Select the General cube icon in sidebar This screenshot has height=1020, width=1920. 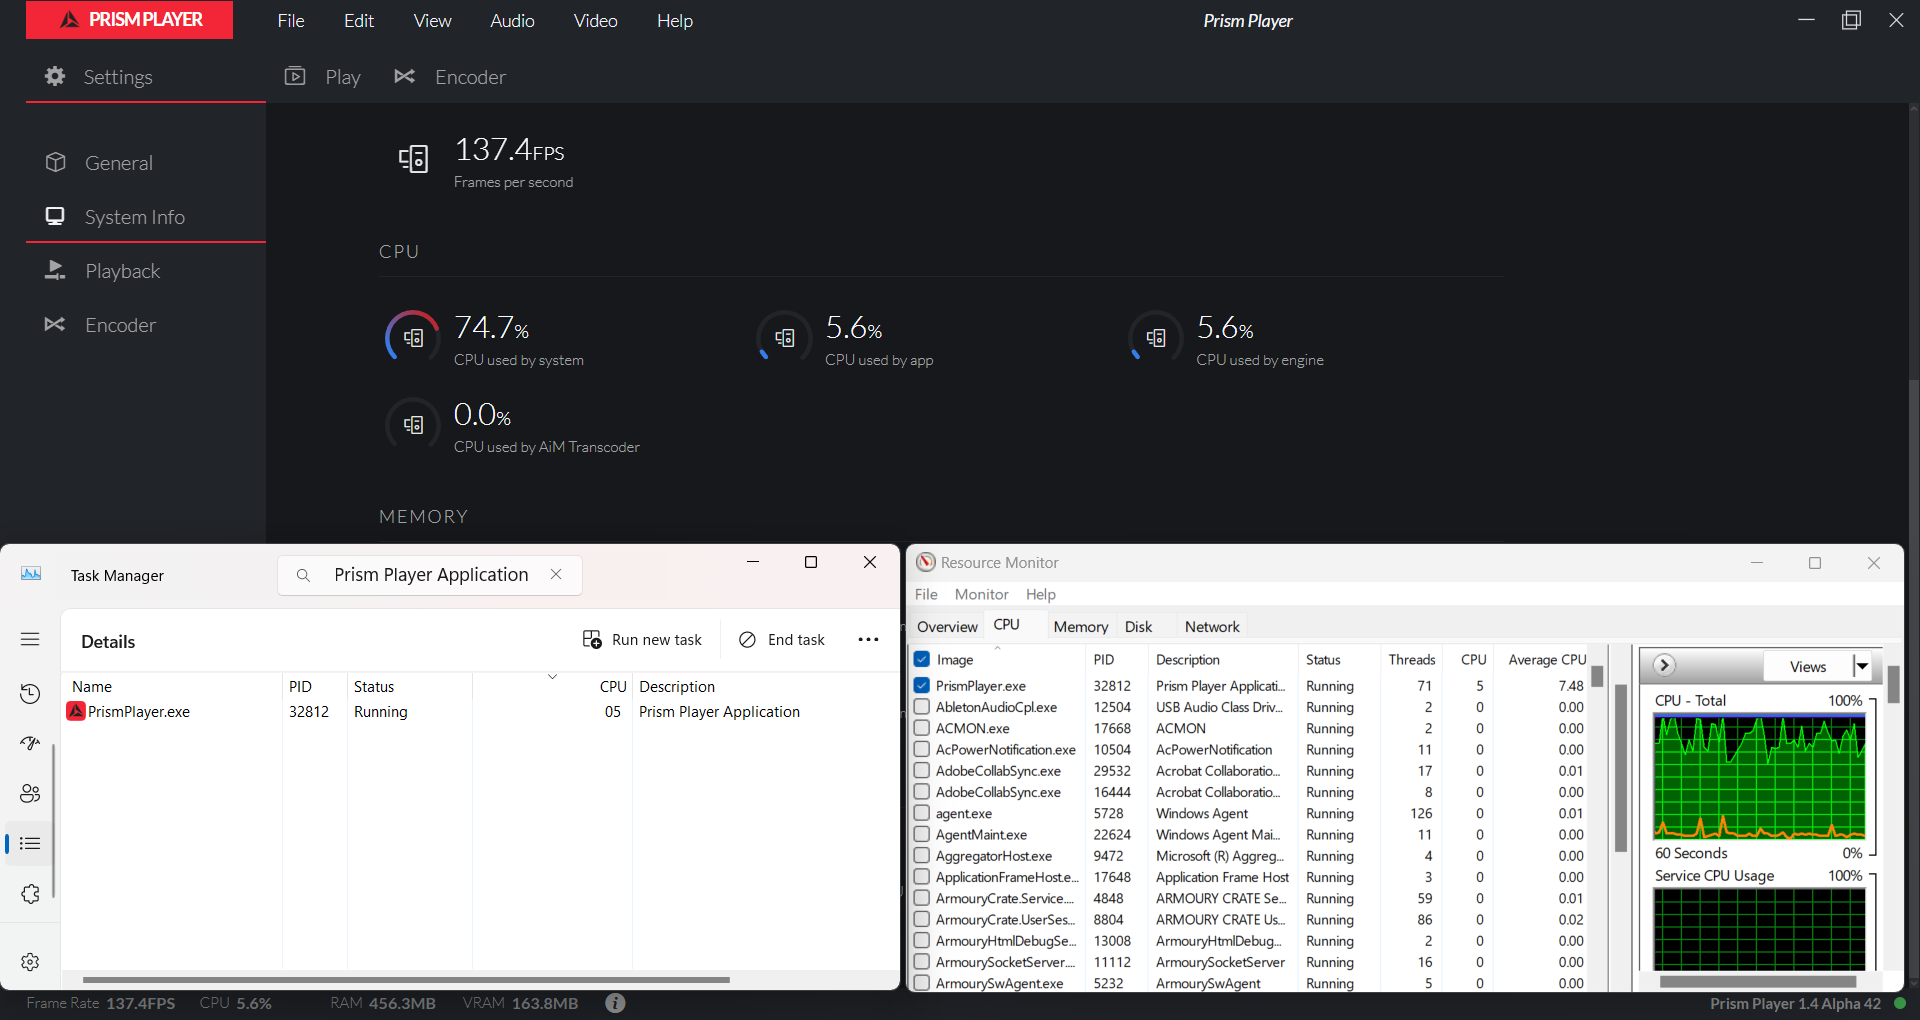pyautogui.click(x=55, y=162)
